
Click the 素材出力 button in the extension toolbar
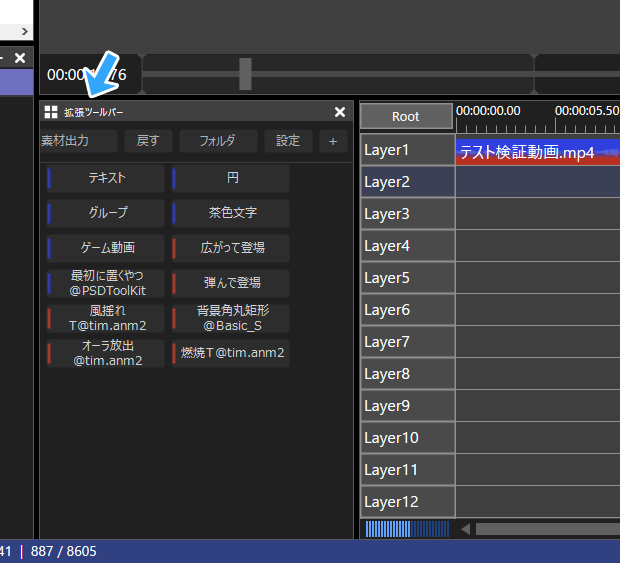79,141
